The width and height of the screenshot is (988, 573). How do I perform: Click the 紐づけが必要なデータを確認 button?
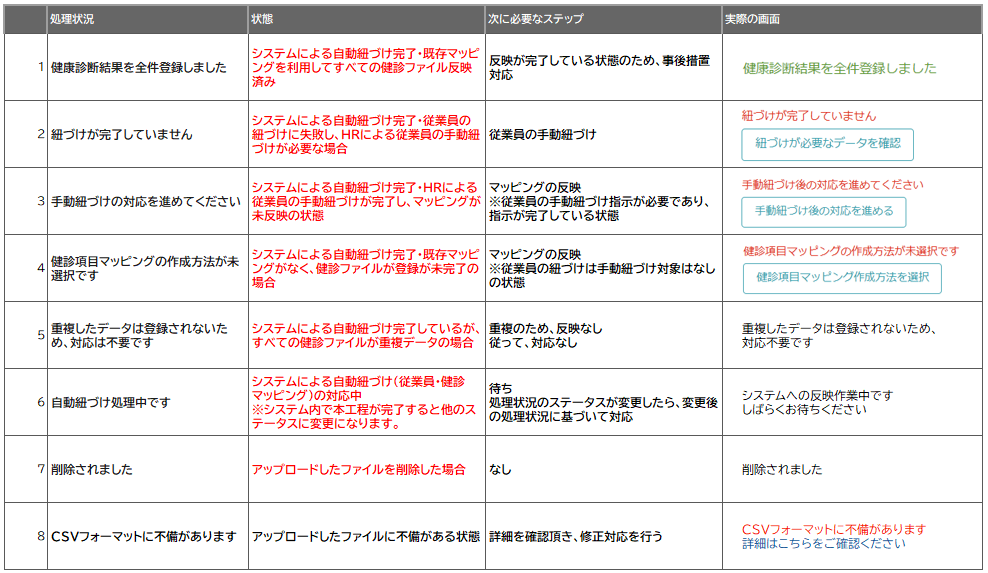827,144
